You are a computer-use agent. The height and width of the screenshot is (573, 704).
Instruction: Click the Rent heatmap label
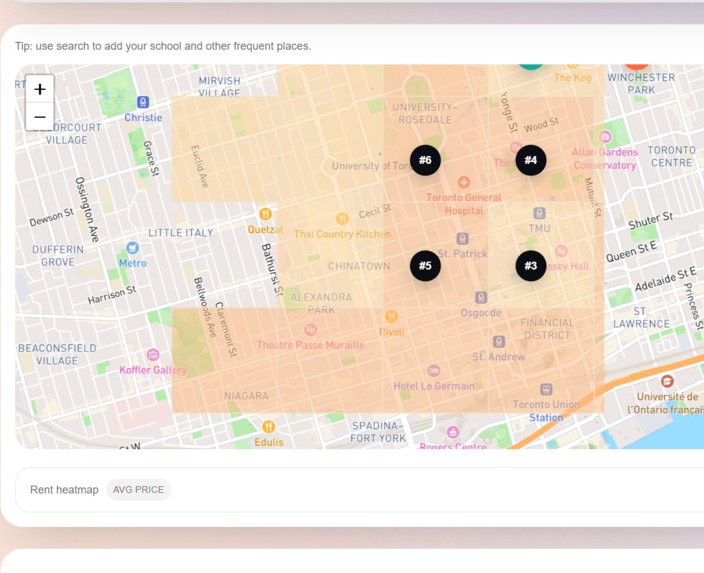point(64,490)
